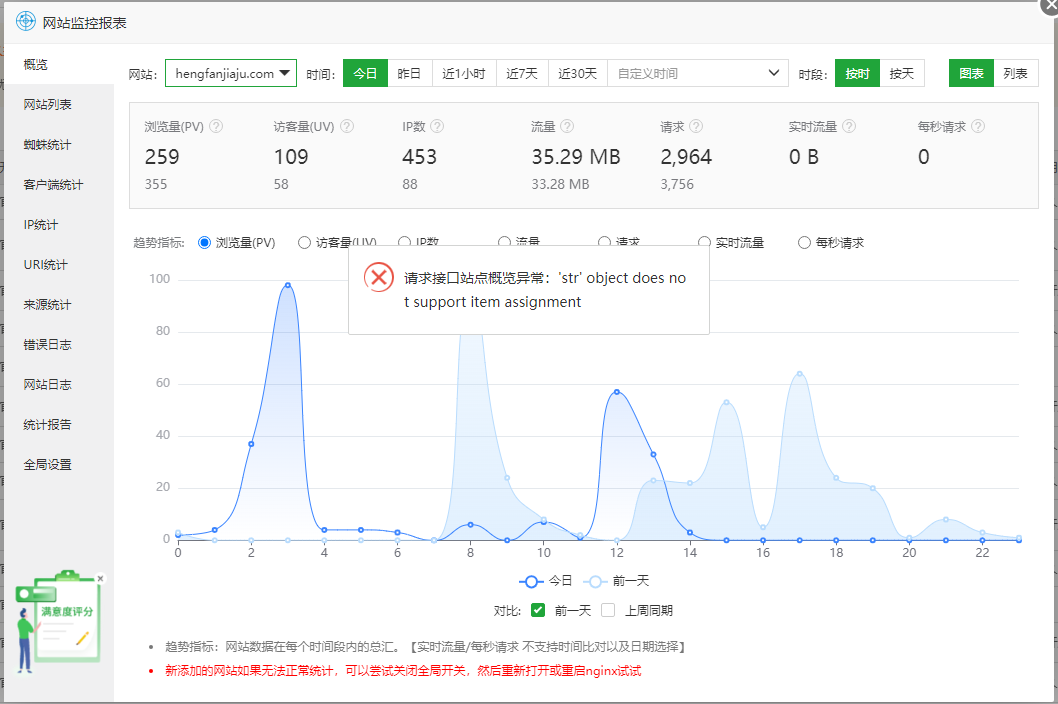Click the help icon beside 访客量(UV)

coord(347,126)
